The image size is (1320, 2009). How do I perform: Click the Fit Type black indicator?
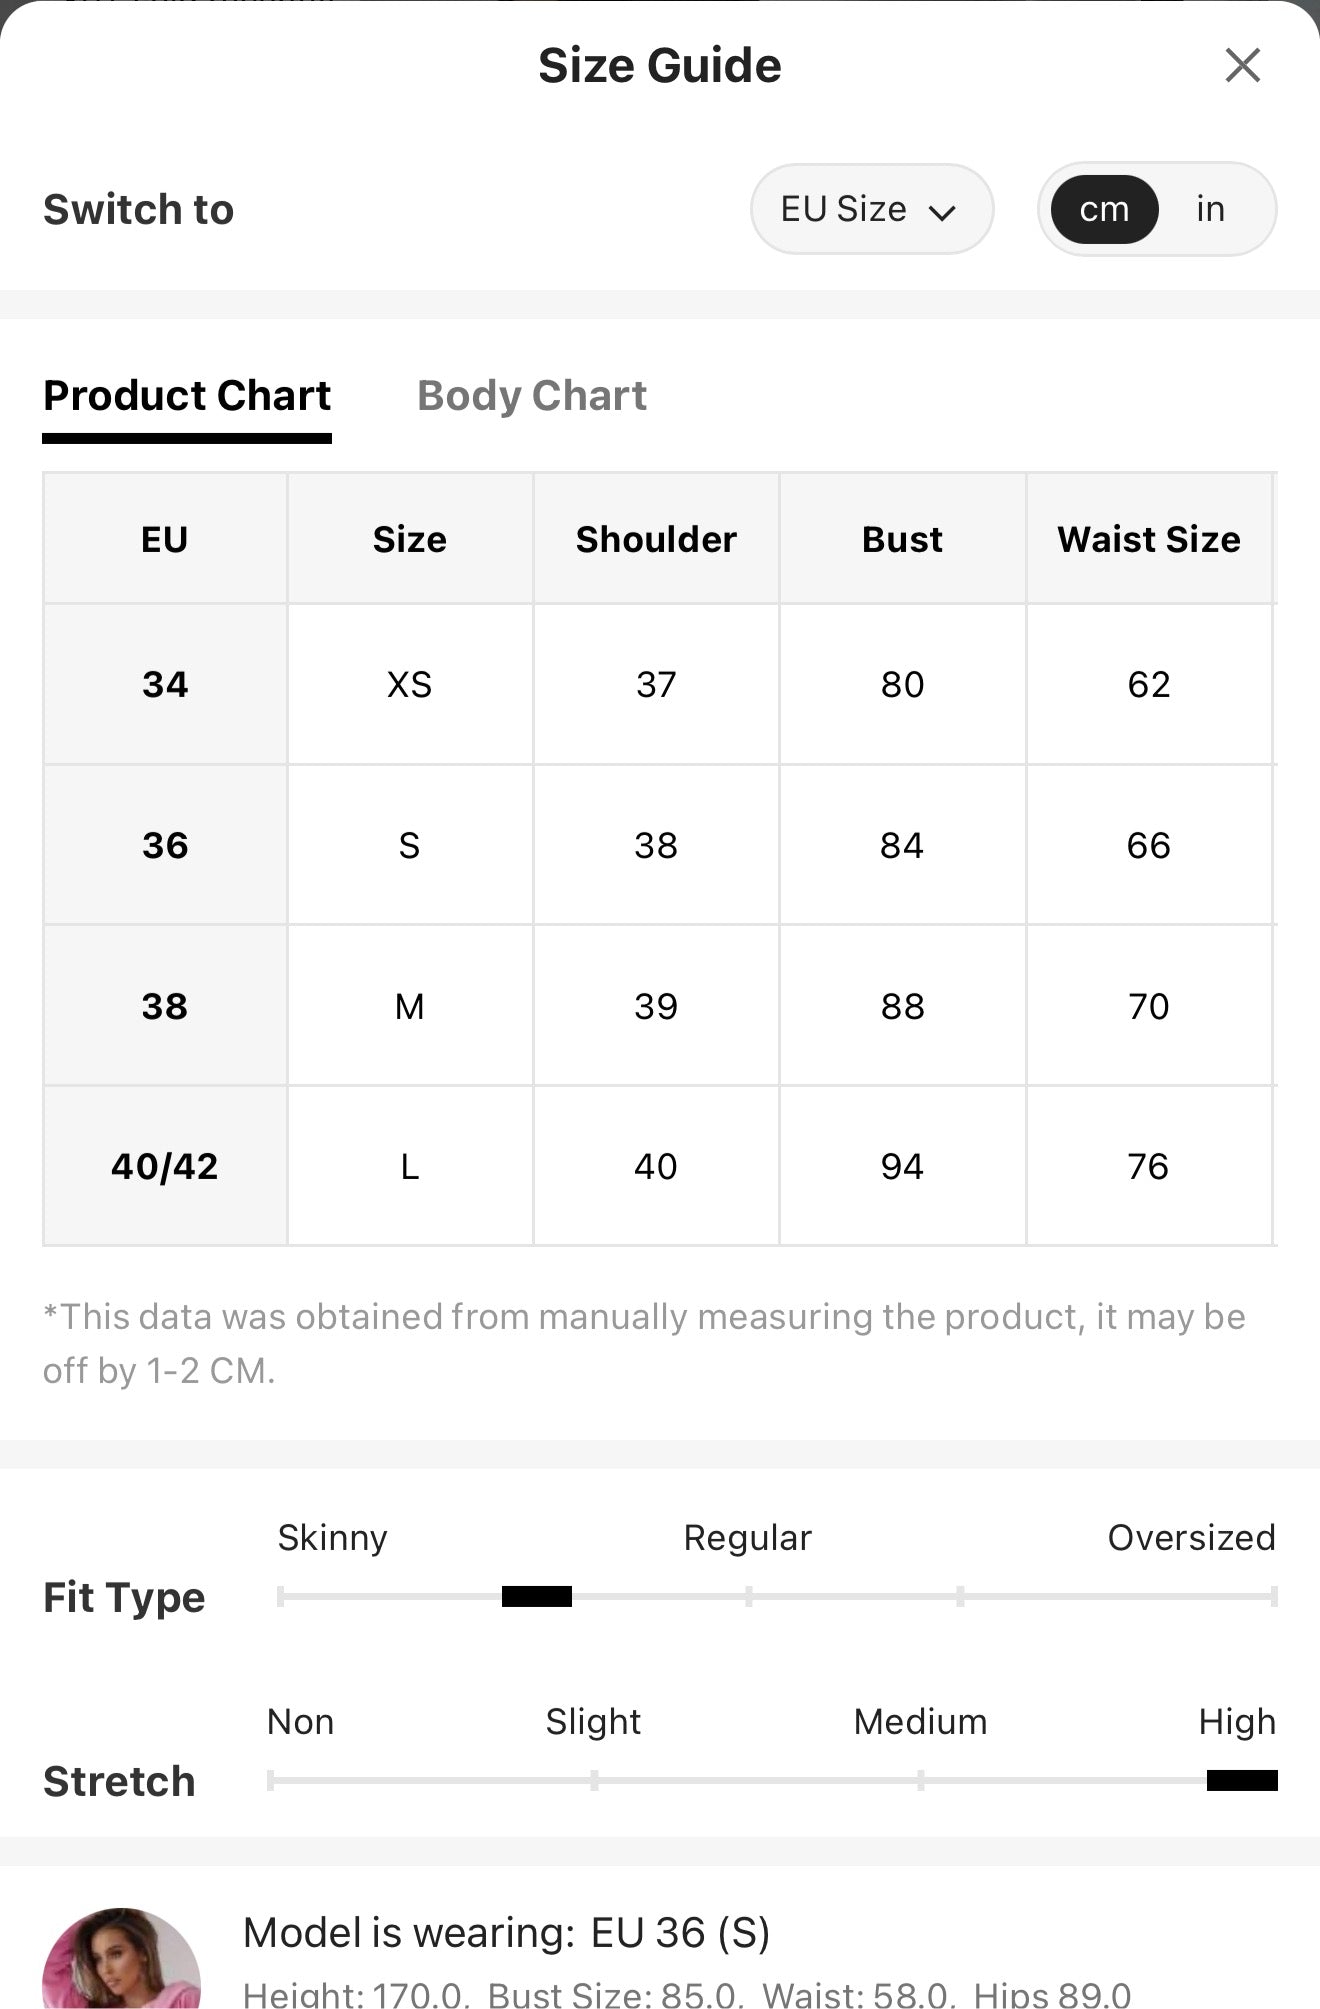(537, 1596)
